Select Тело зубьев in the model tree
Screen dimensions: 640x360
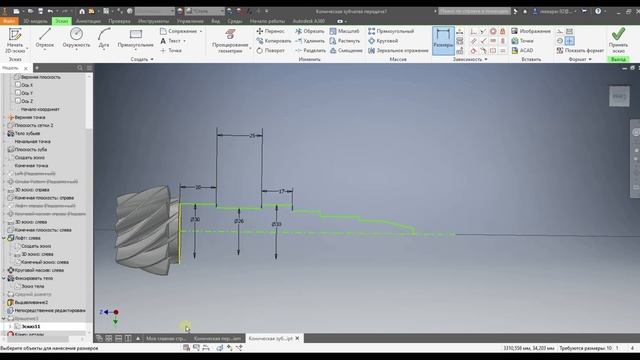click(x=27, y=133)
